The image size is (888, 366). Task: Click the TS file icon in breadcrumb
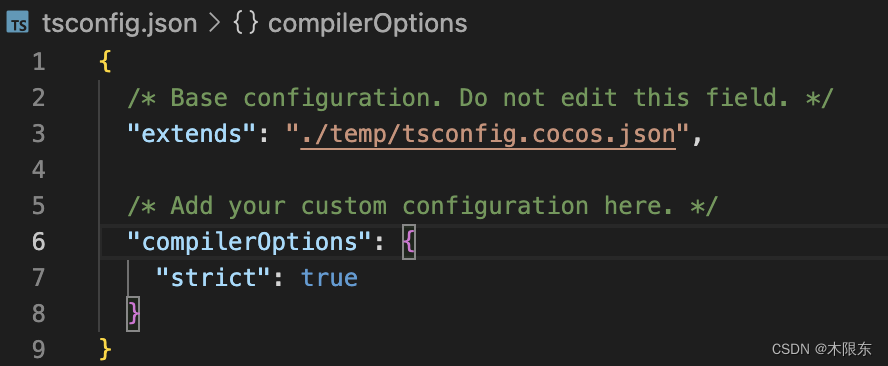click(x=18, y=24)
